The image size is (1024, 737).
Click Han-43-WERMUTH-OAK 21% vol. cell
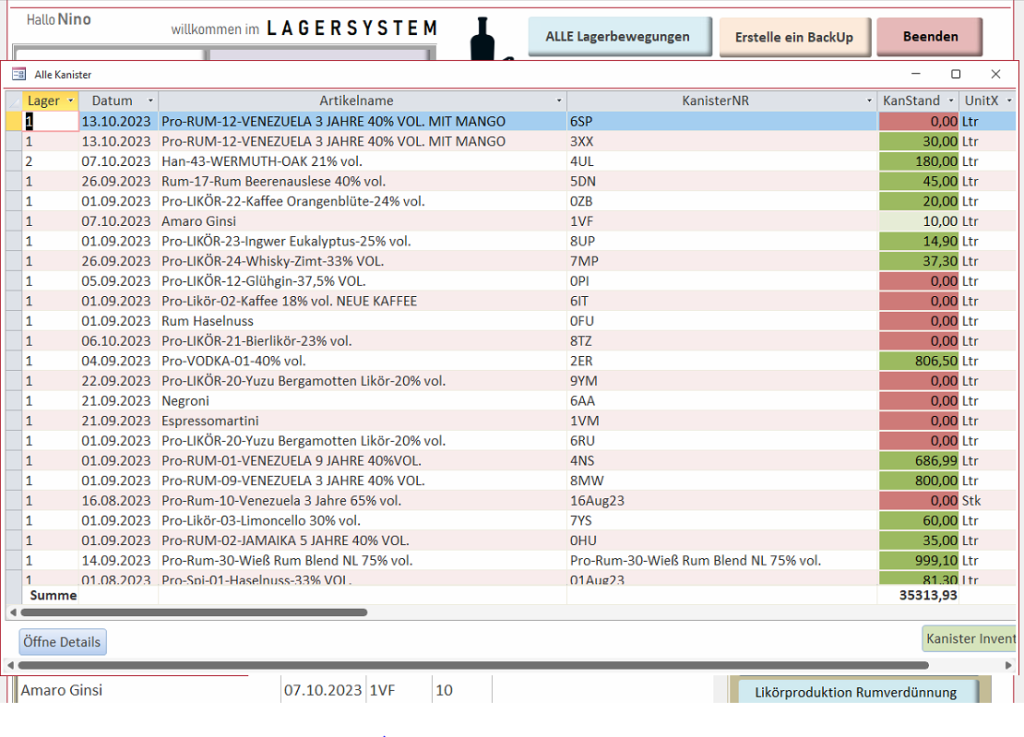tap(362, 161)
